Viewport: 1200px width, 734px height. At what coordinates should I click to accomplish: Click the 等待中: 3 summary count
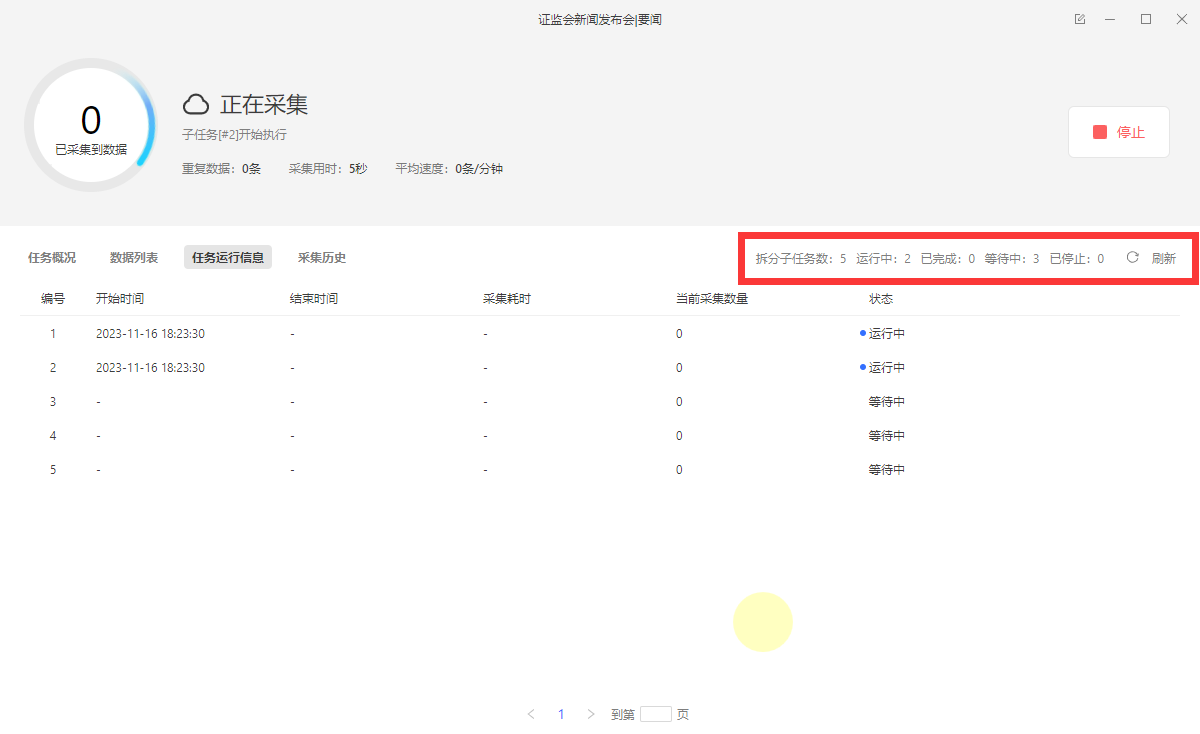[x=1012, y=258]
